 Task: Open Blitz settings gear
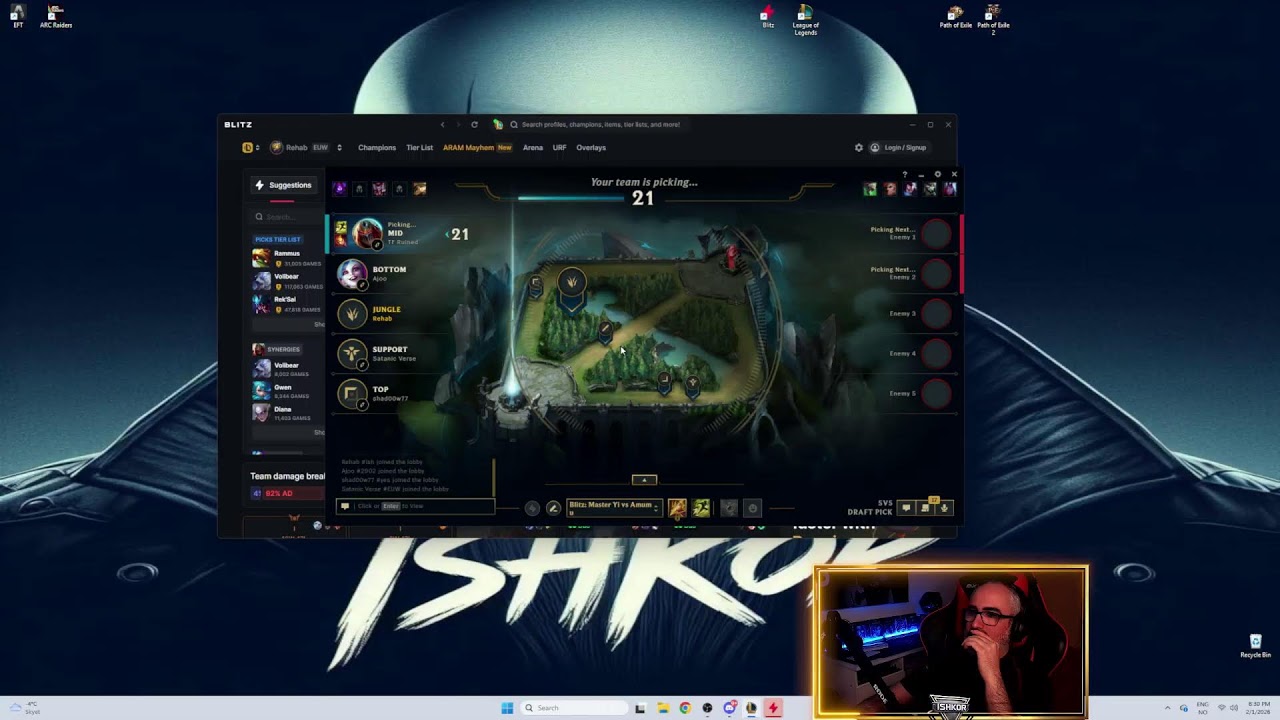tap(858, 148)
